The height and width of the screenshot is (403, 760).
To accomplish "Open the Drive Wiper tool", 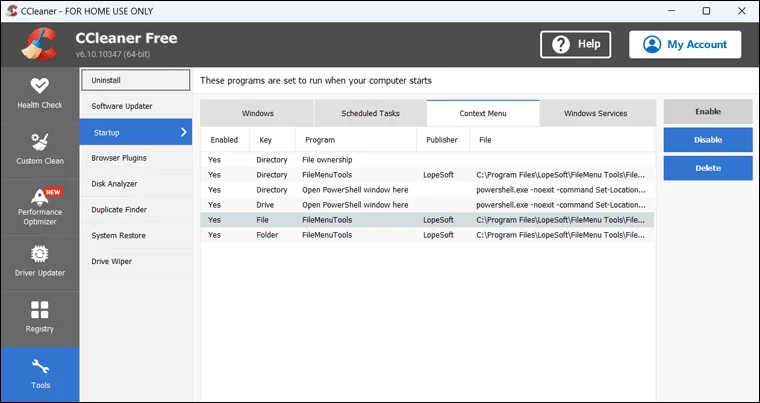I will pyautogui.click(x=136, y=261).
